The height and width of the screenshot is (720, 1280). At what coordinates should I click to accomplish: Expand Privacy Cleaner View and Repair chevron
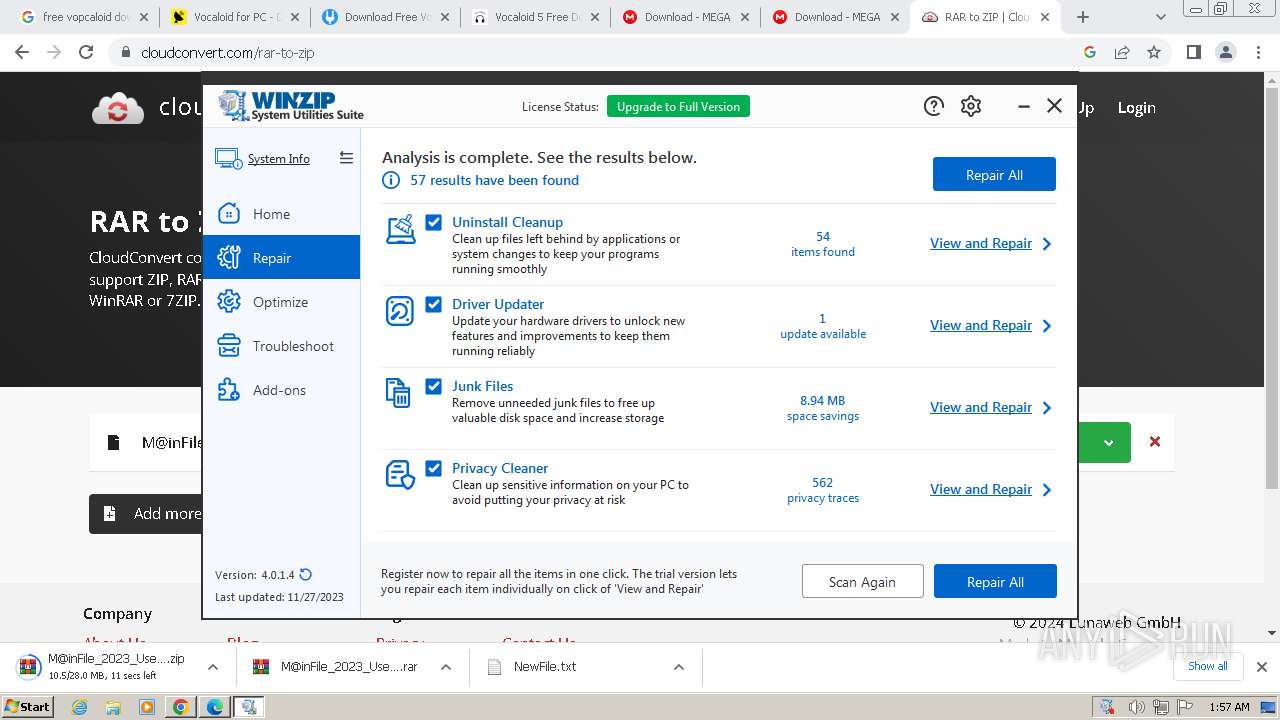(x=1047, y=489)
